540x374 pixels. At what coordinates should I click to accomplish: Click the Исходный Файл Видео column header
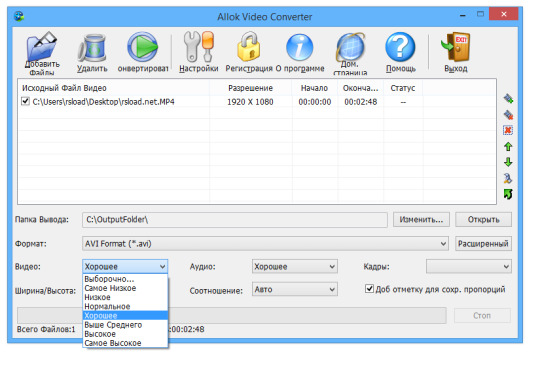(x=114, y=88)
